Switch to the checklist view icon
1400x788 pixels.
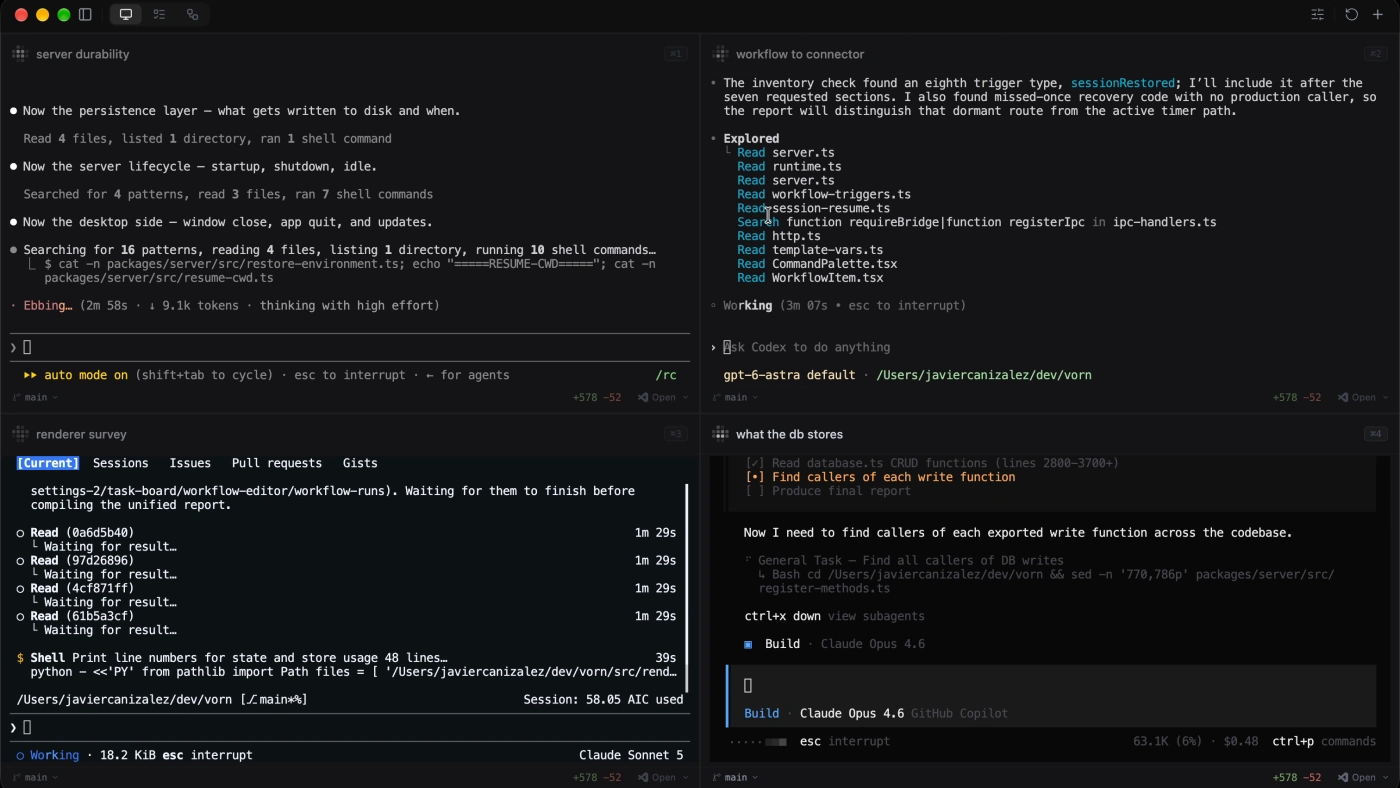[x=159, y=14]
